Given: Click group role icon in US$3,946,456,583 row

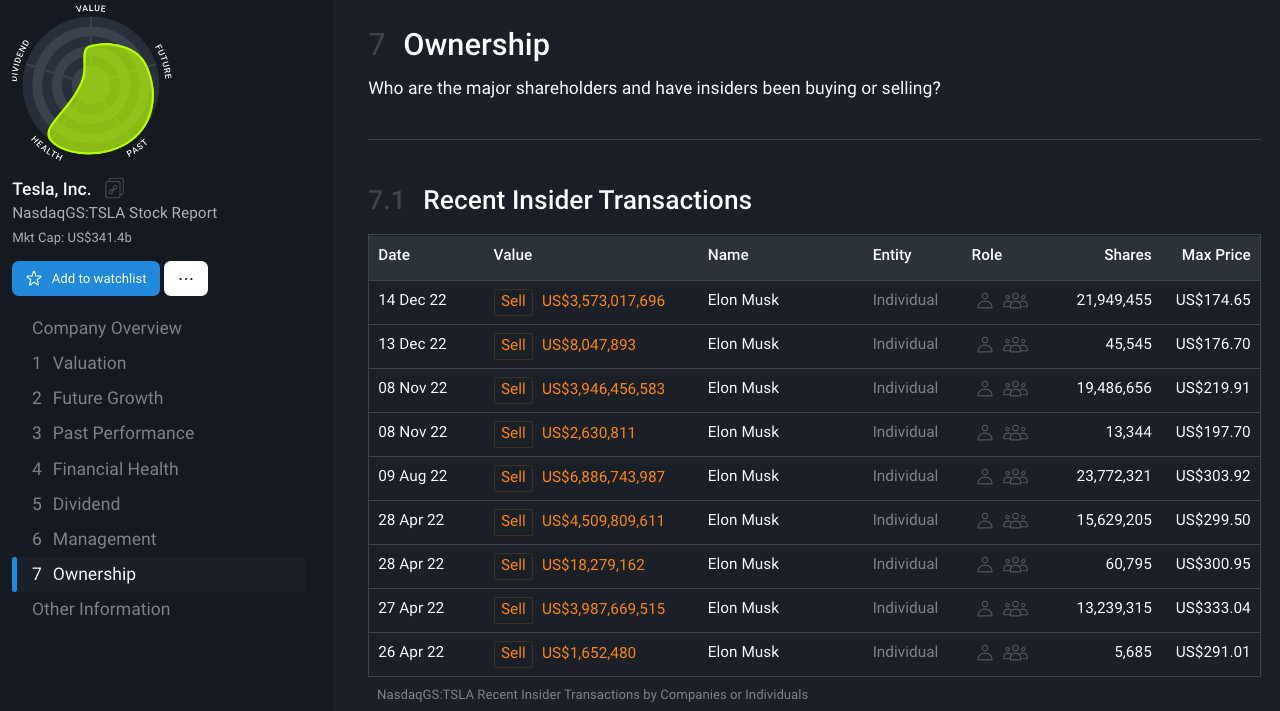Looking at the screenshot, I should coord(1015,388).
